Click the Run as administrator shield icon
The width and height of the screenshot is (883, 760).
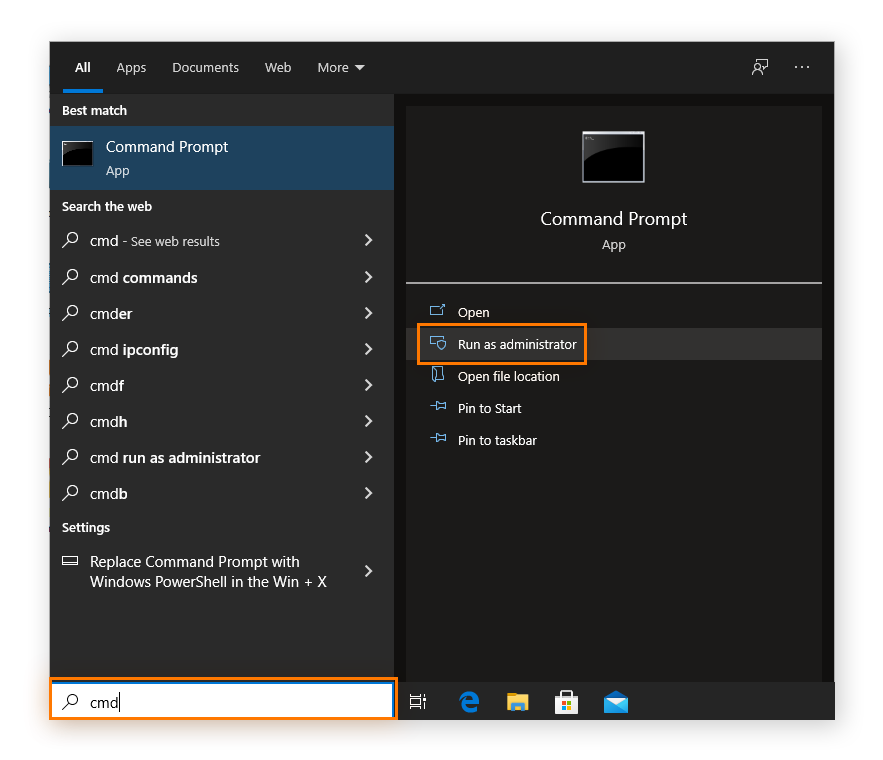pos(438,343)
